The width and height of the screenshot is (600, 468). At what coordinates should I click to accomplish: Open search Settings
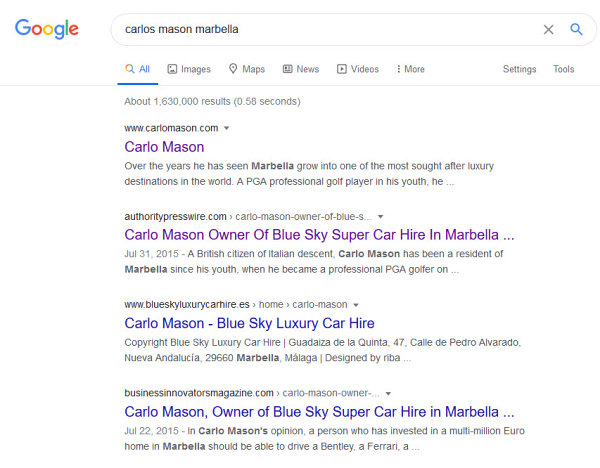519,69
